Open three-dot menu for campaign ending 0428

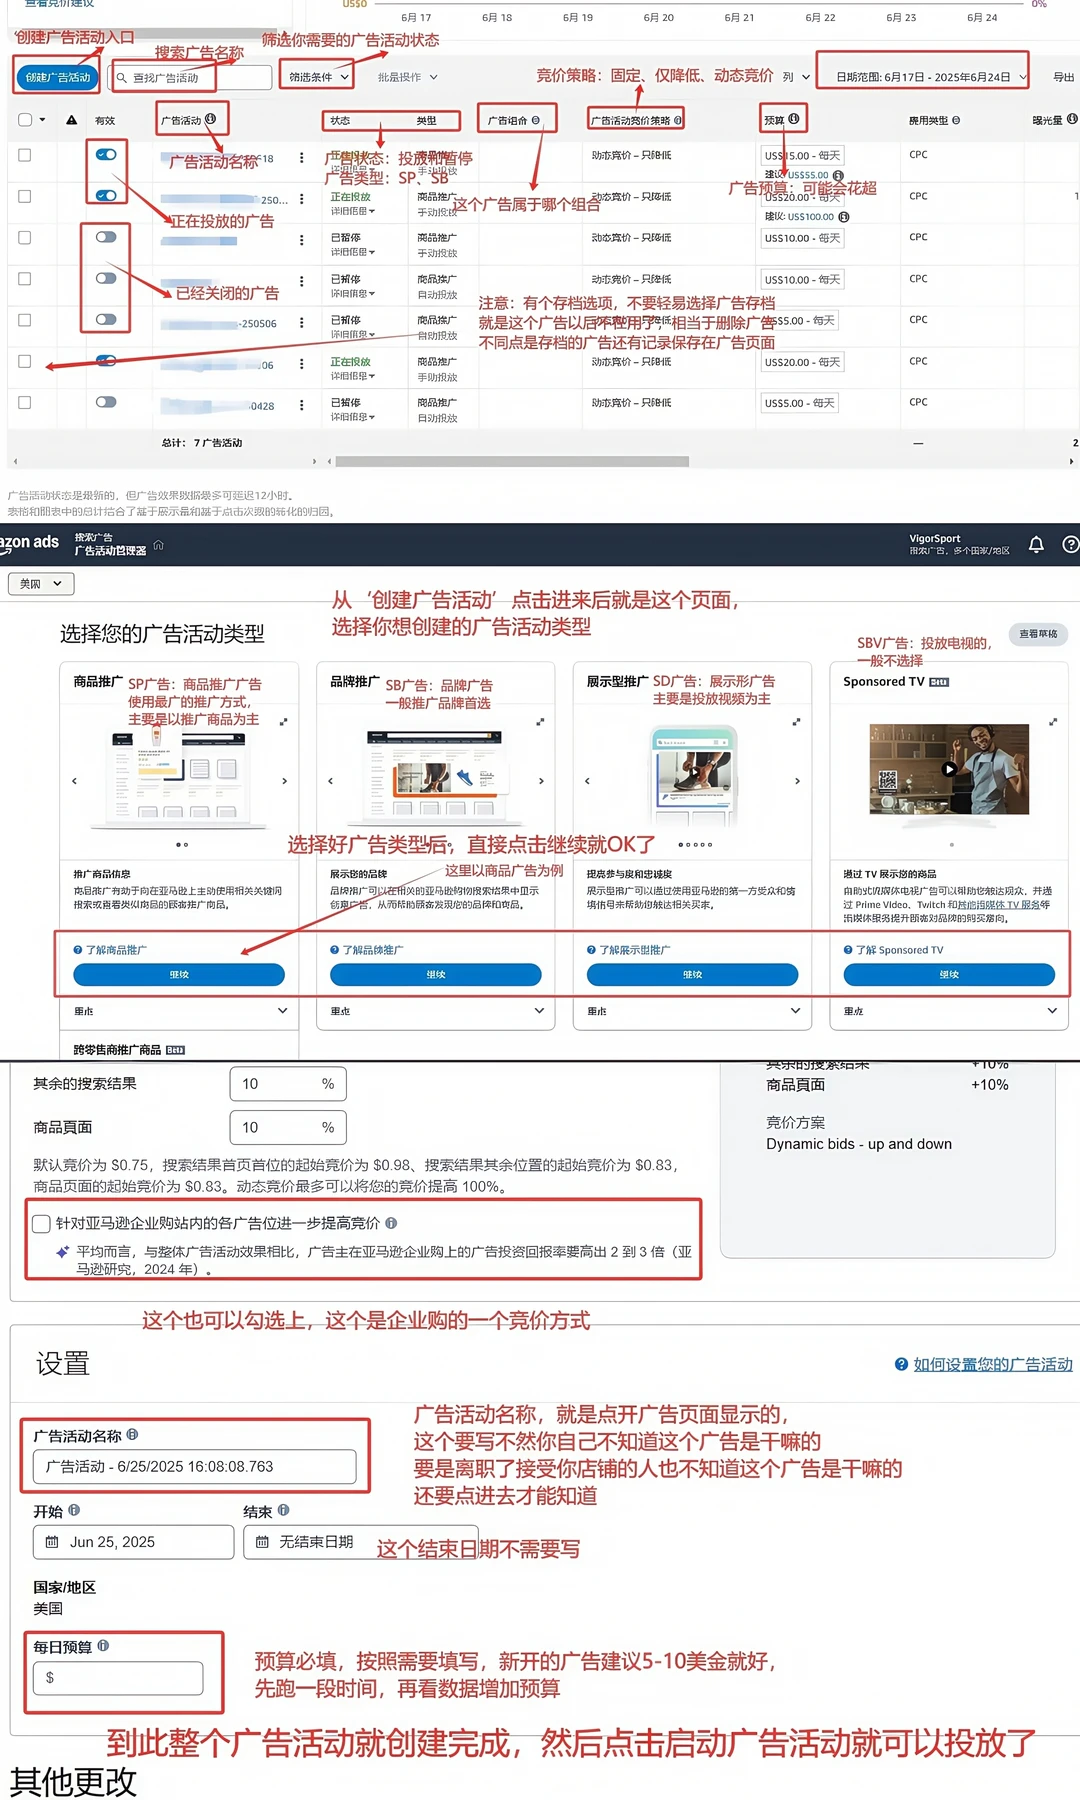pyautogui.click(x=301, y=405)
